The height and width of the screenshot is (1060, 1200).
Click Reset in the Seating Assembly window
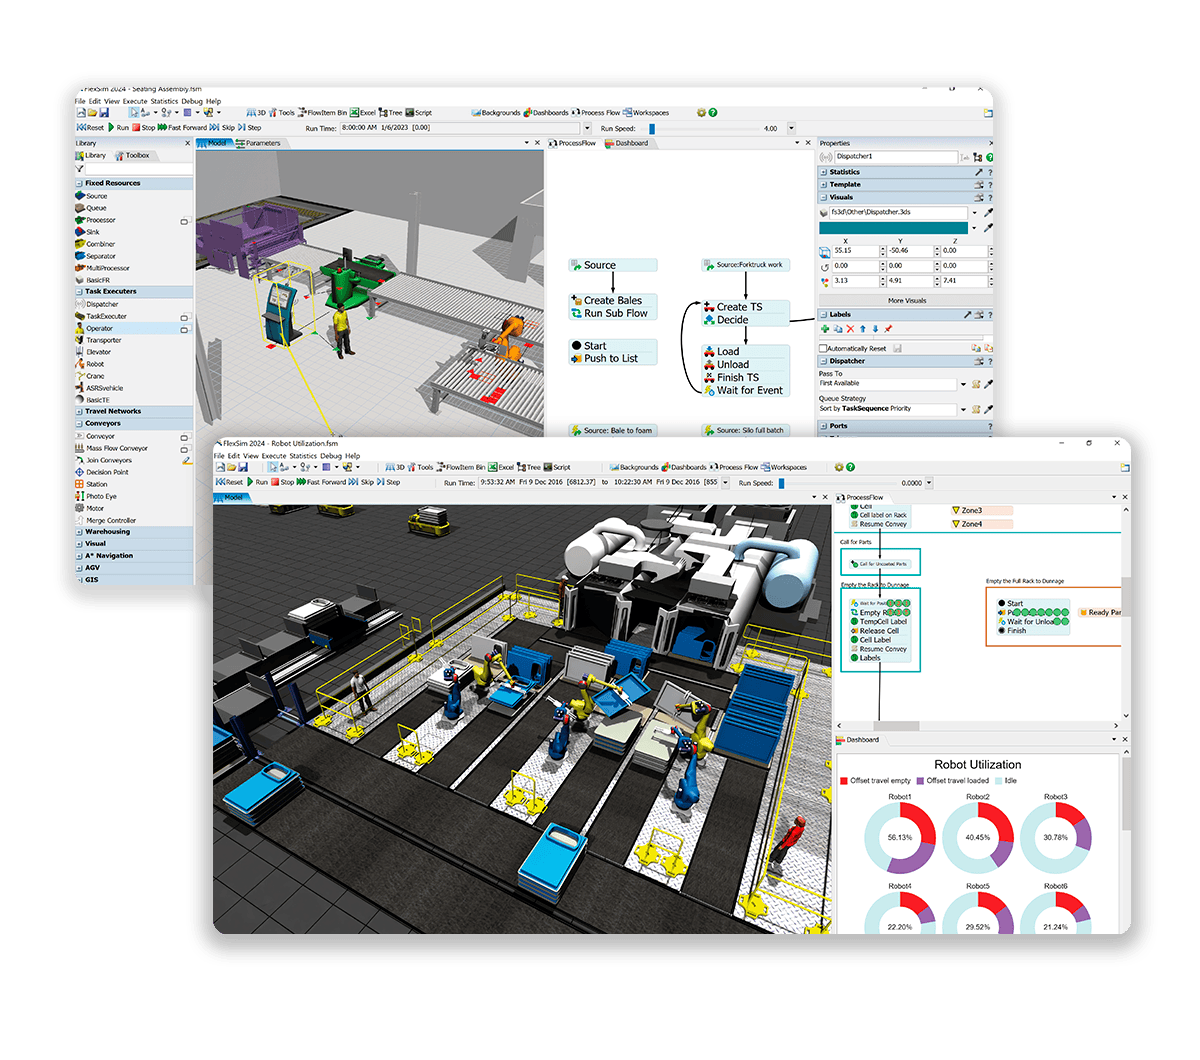[x=90, y=128]
